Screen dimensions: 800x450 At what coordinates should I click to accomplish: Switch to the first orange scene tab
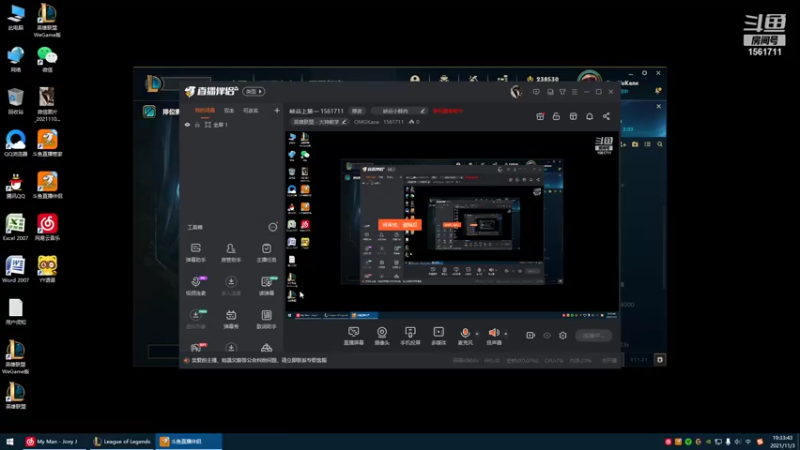(205, 111)
